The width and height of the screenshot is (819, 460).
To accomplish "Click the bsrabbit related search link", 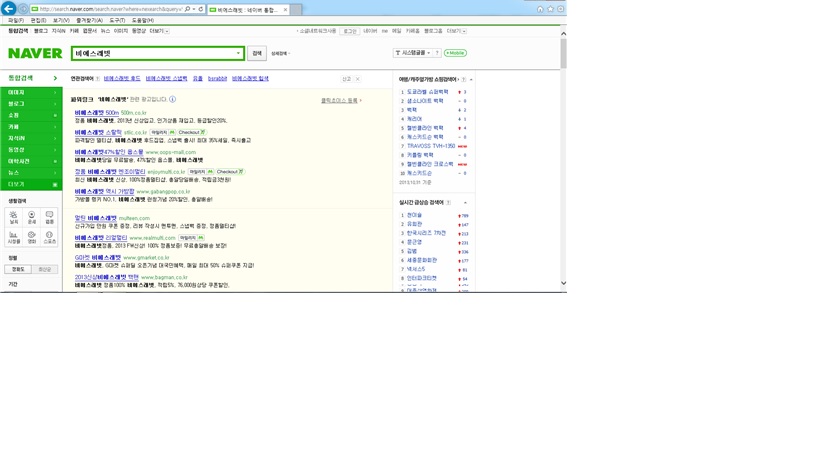I will (217, 79).
